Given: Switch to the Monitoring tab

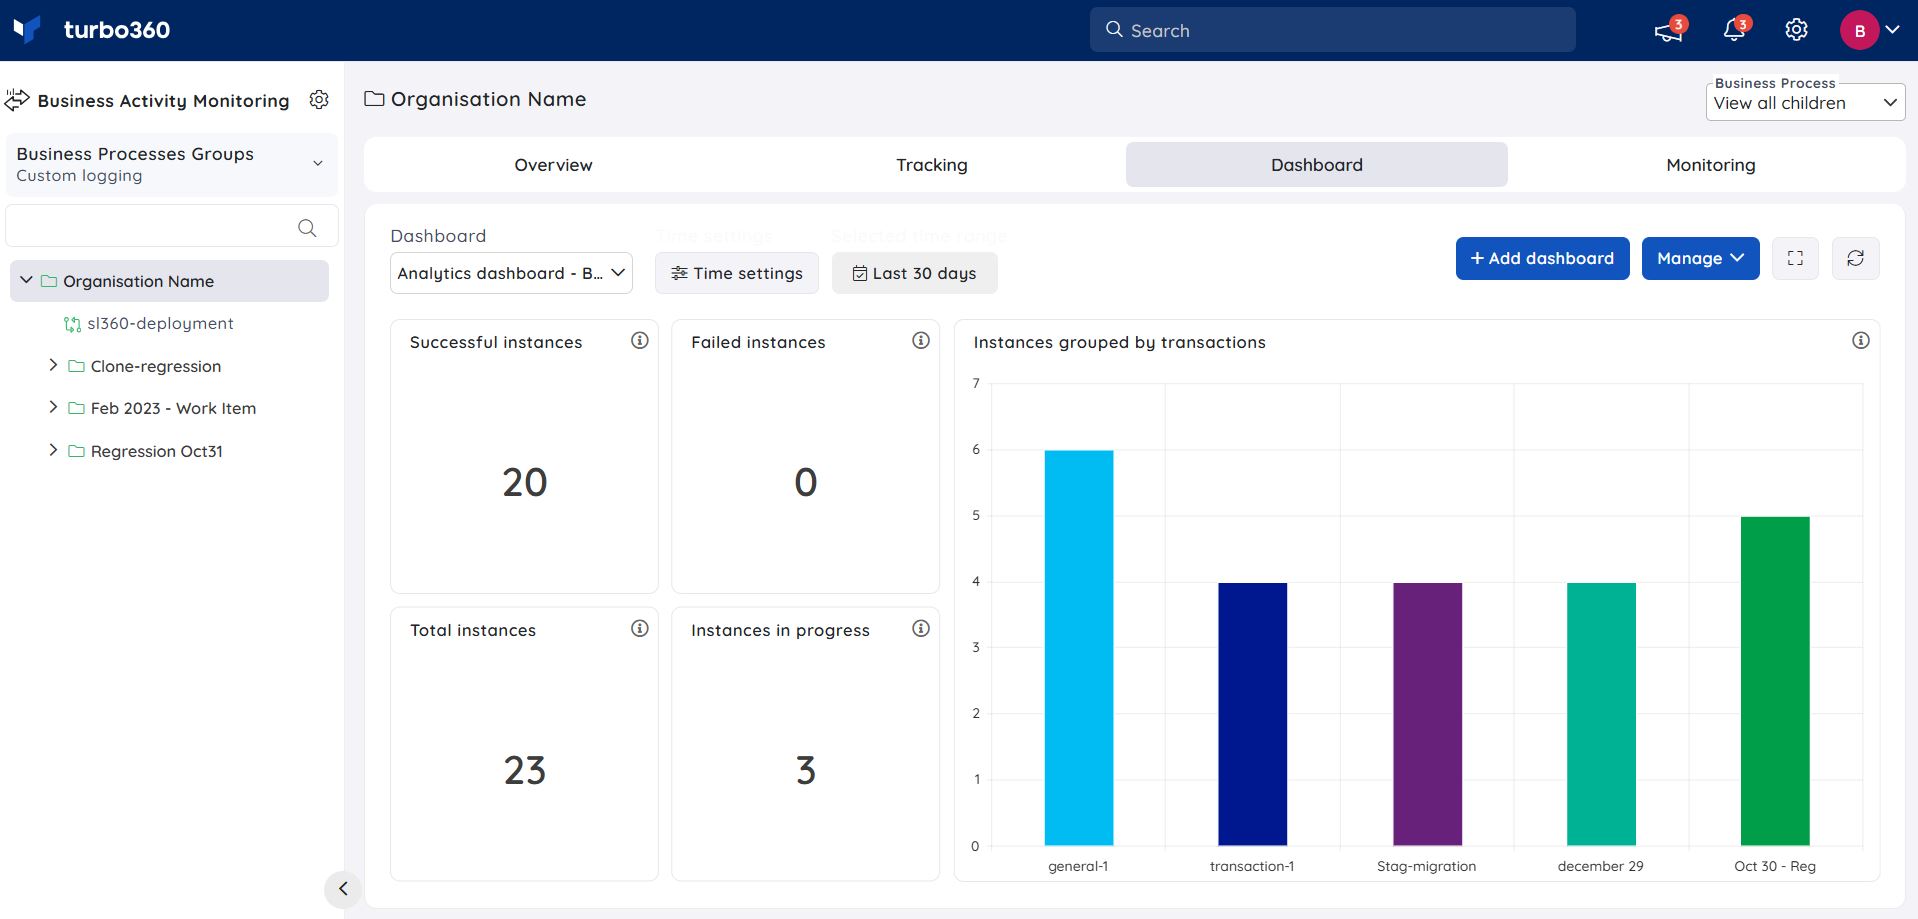Looking at the screenshot, I should click(1710, 165).
